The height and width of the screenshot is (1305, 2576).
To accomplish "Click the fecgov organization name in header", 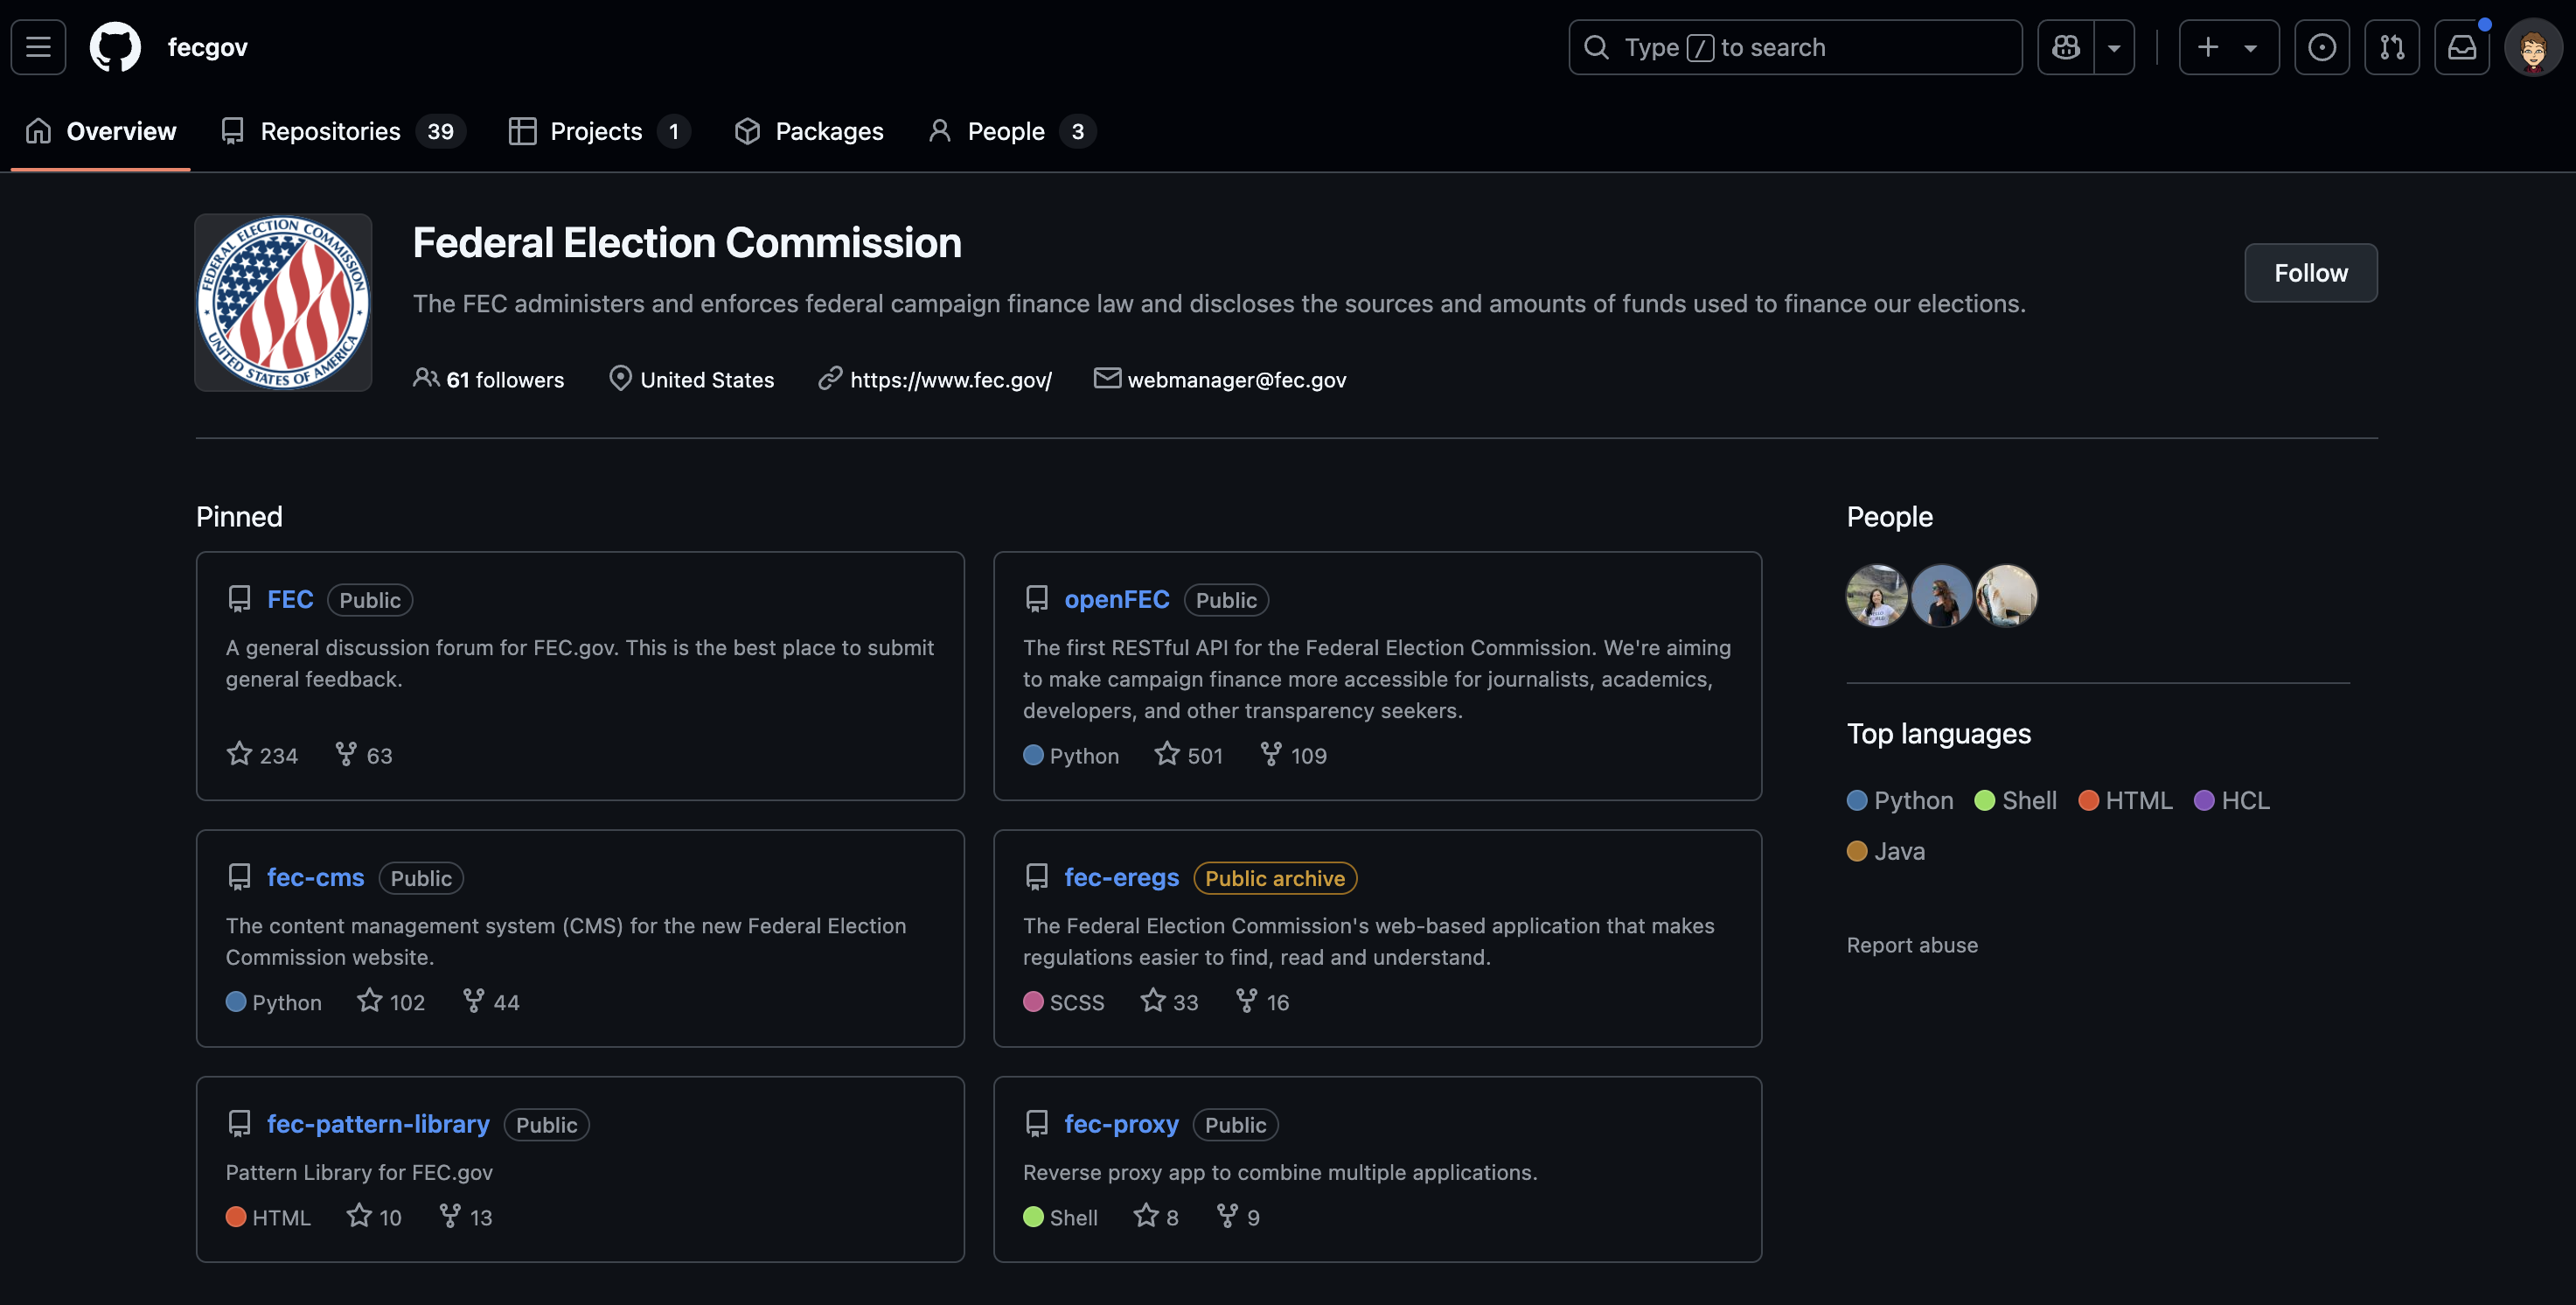I will click(x=207, y=47).
